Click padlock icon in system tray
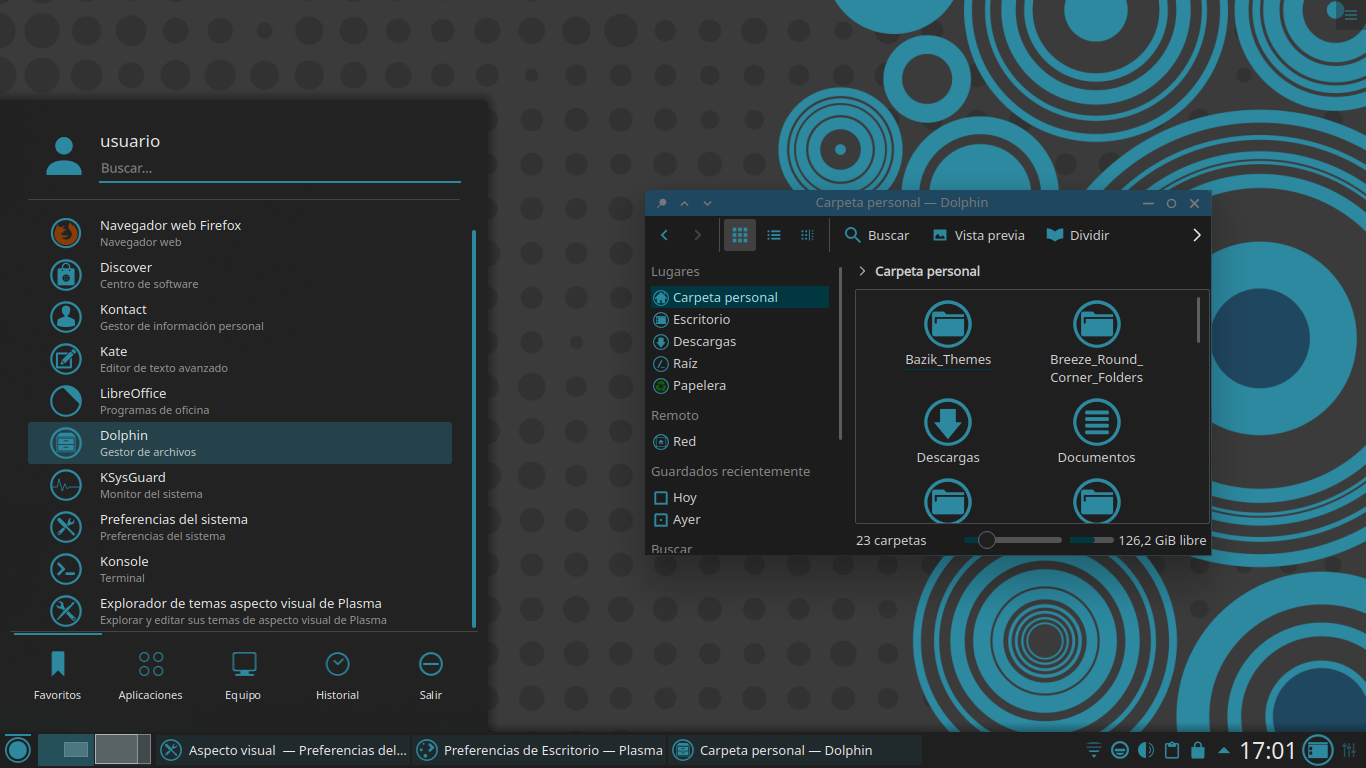The width and height of the screenshot is (1366, 768). tap(1198, 750)
